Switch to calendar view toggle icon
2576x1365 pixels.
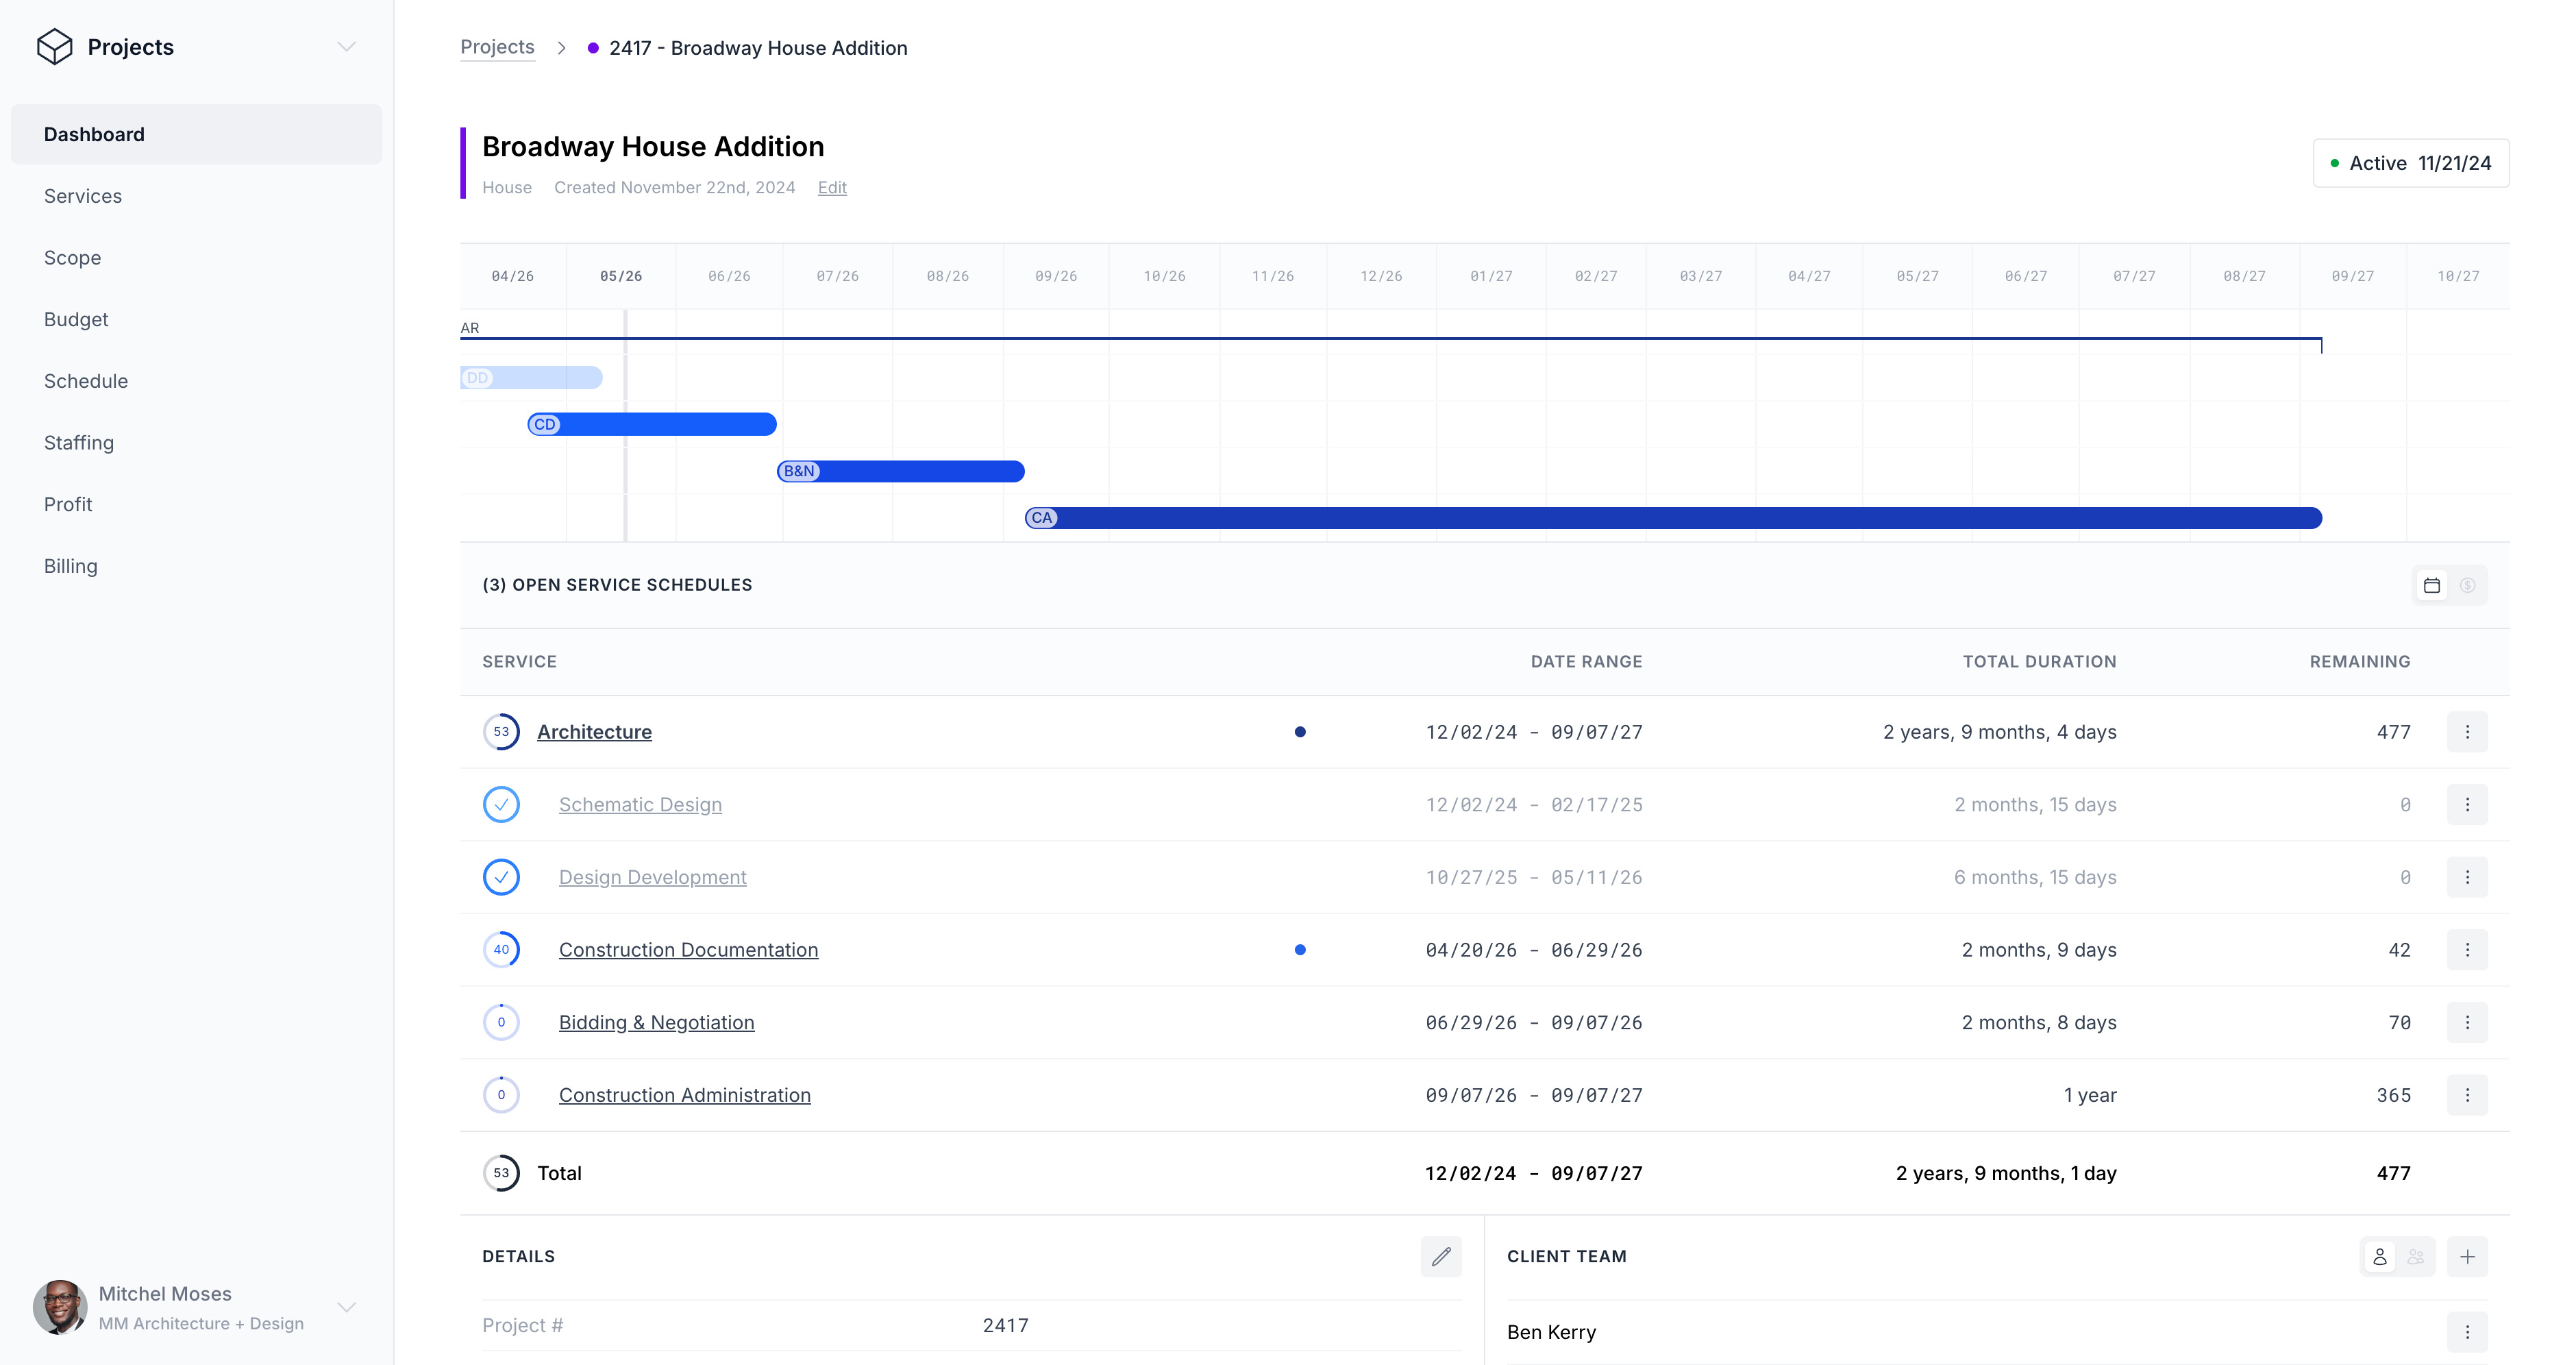coord(2432,585)
